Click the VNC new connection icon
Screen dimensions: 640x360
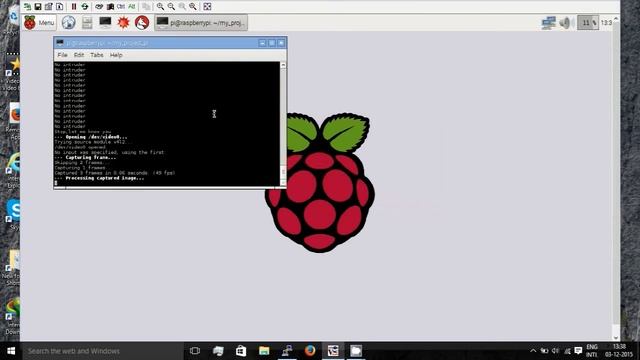(27, 7)
